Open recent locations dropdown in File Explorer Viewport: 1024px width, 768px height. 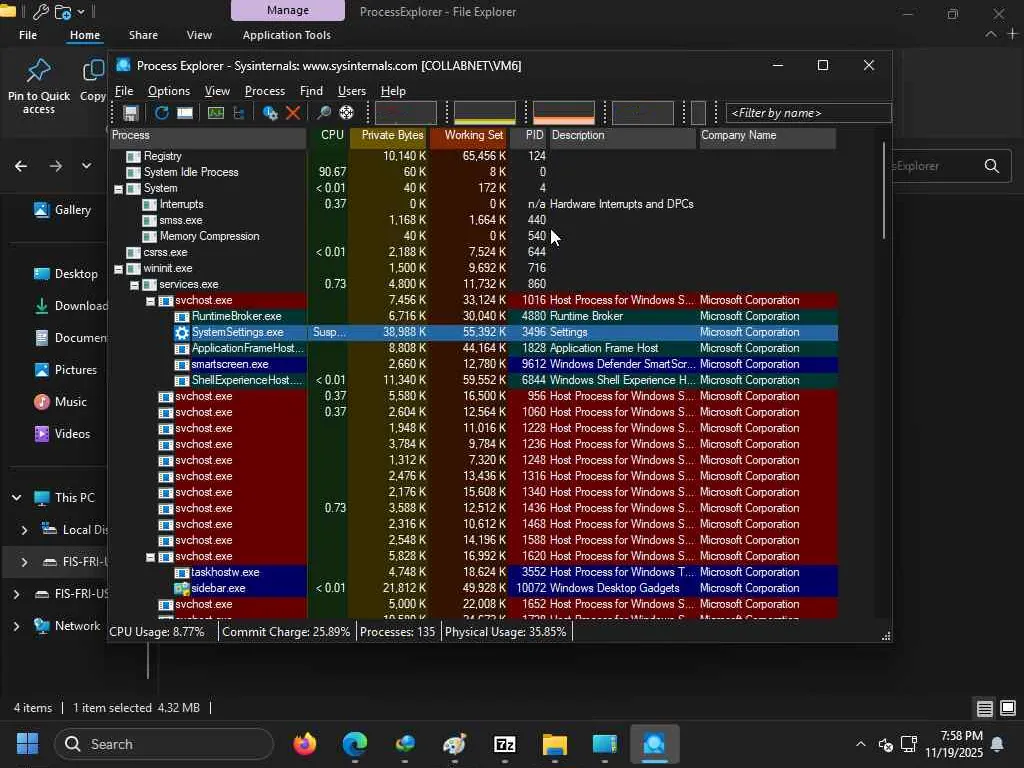point(86,166)
